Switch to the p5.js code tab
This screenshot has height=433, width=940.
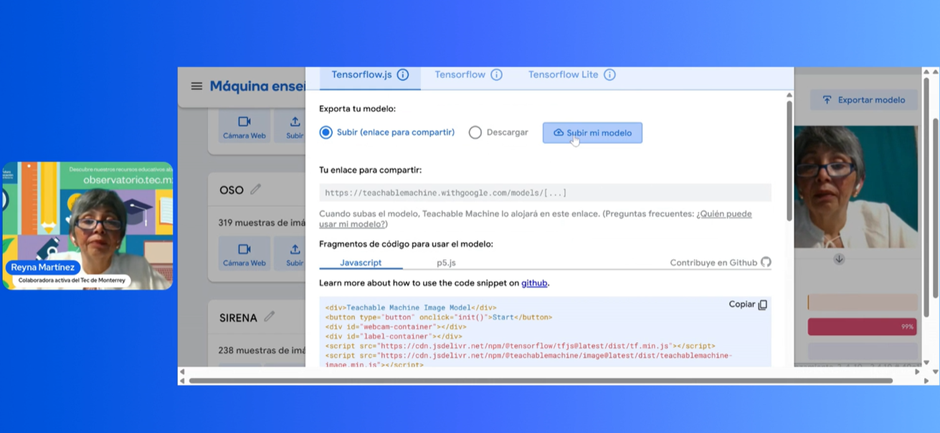[446, 263]
